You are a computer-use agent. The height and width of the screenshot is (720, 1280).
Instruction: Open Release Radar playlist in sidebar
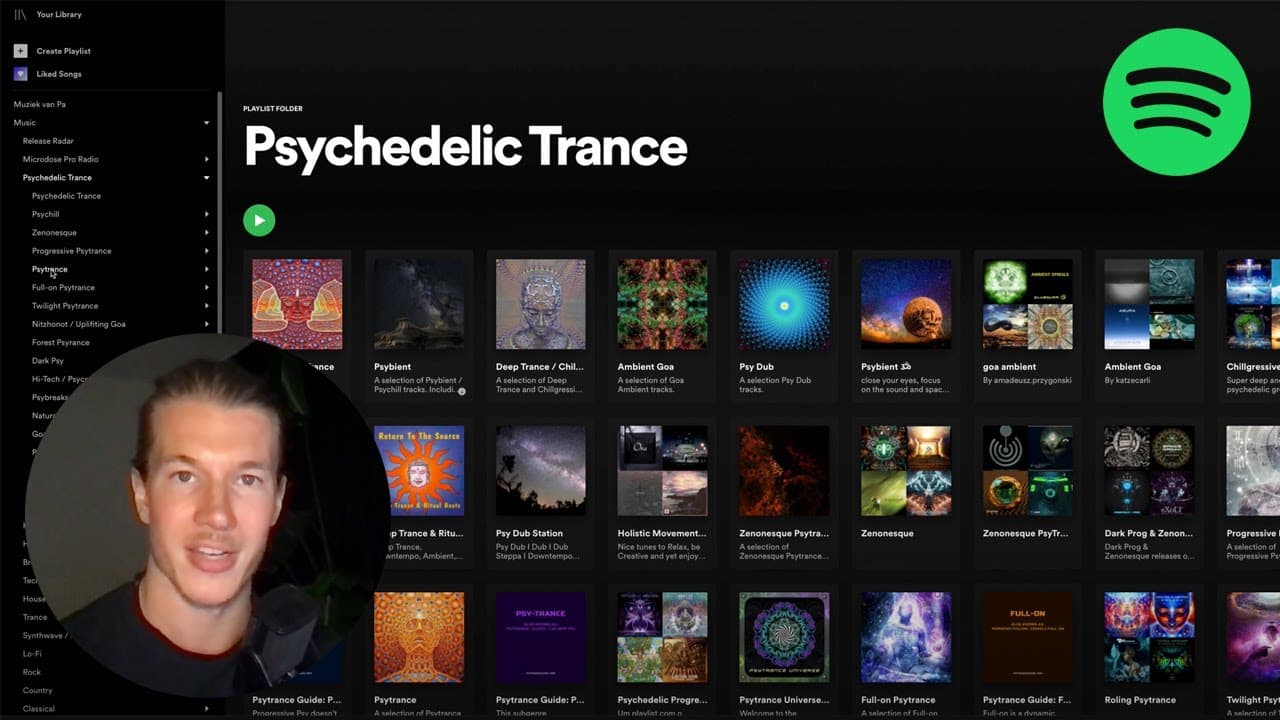point(48,141)
